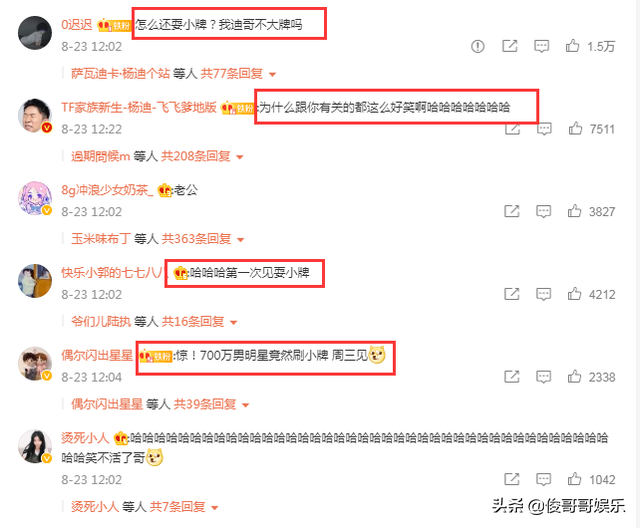640x528 pixels.
Task: Share the comment posted by 0迟迟
Action: pyautogui.click(x=509, y=46)
